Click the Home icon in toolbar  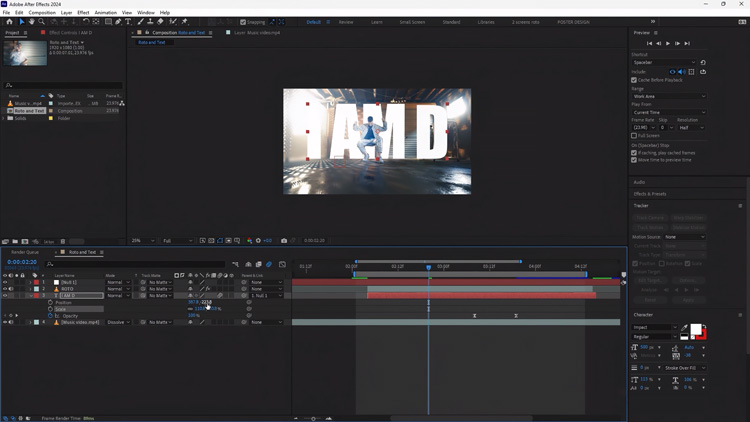(9, 22)
